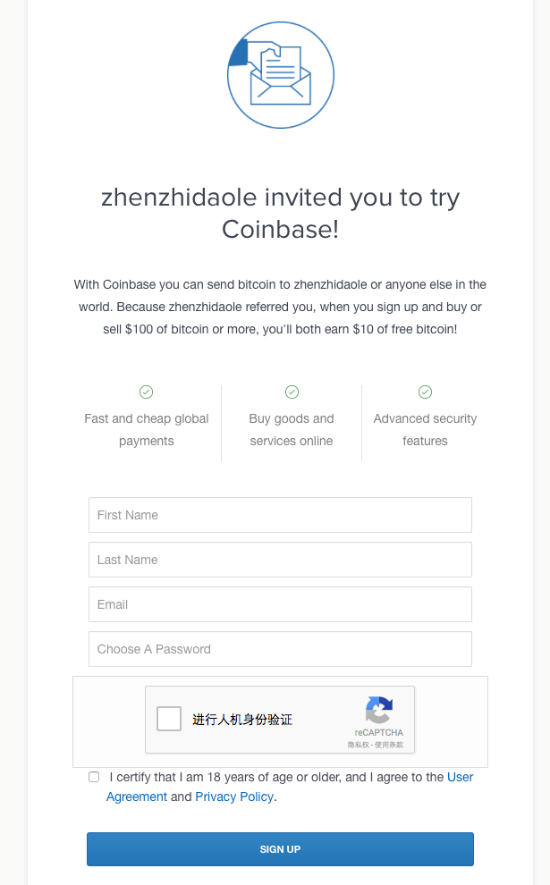Image resolution: width=550 pixels, height=885 pixels.
Task: Click the envelope invitation icon at top
Action: tap(281, 75)
